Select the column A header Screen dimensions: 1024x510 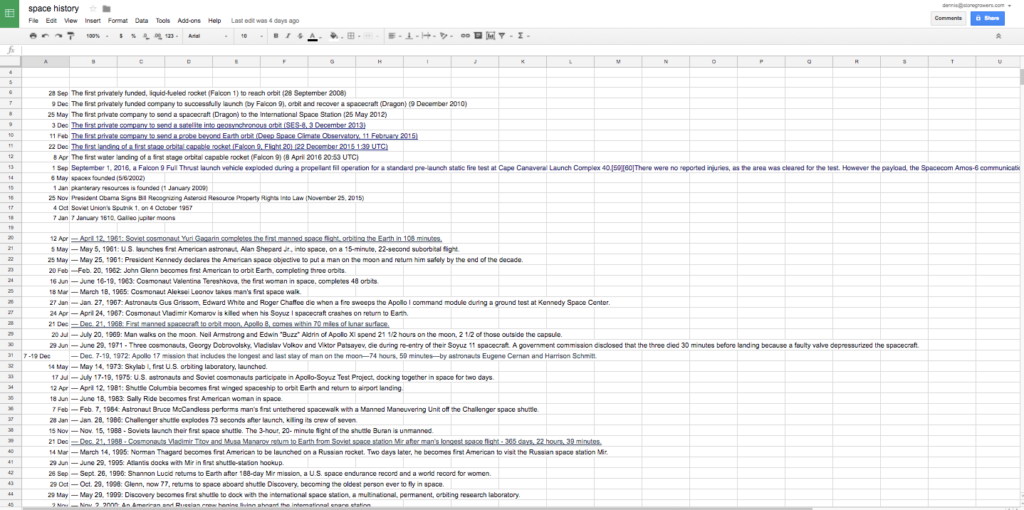point(46,61)
